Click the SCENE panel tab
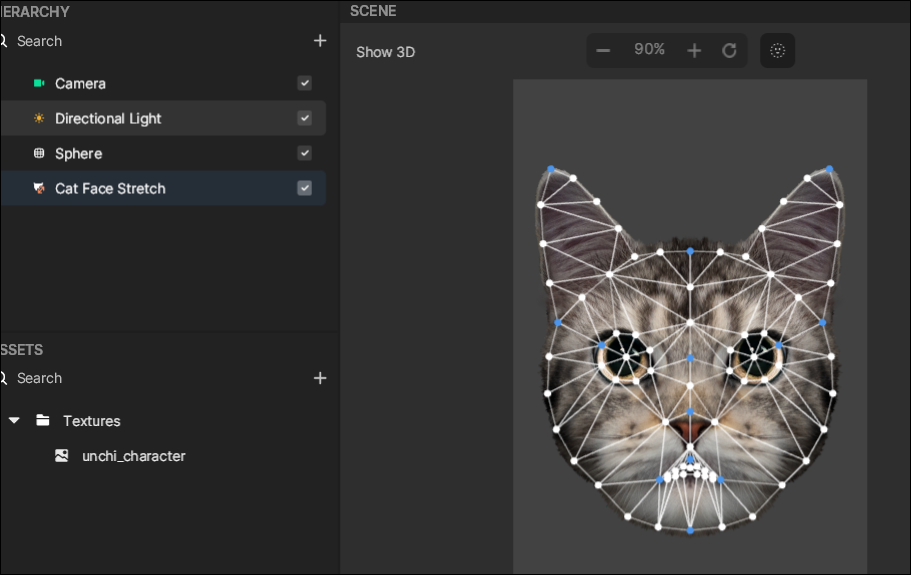Screen dimensions: 911x575 pos(373,11)
